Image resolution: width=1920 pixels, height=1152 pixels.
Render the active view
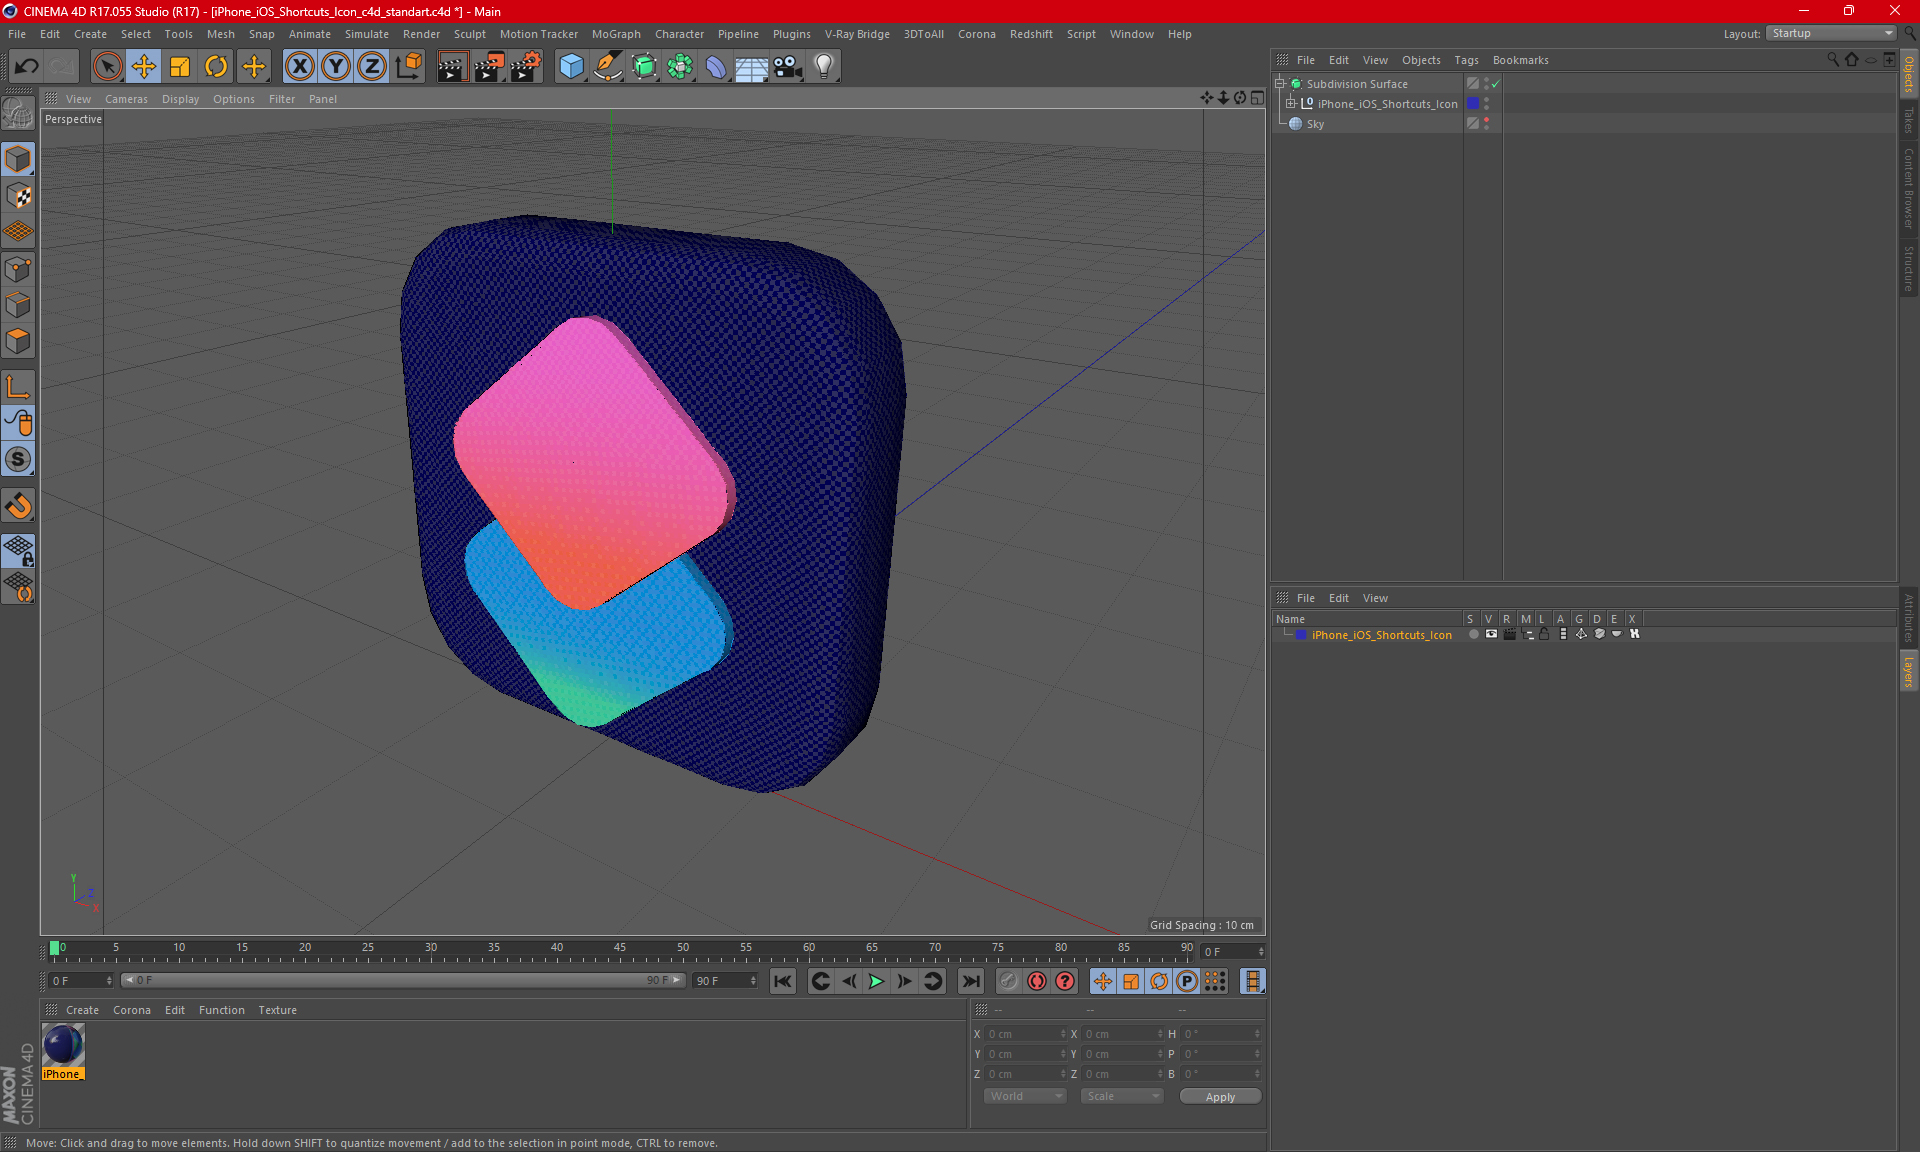tap(452, 66)
